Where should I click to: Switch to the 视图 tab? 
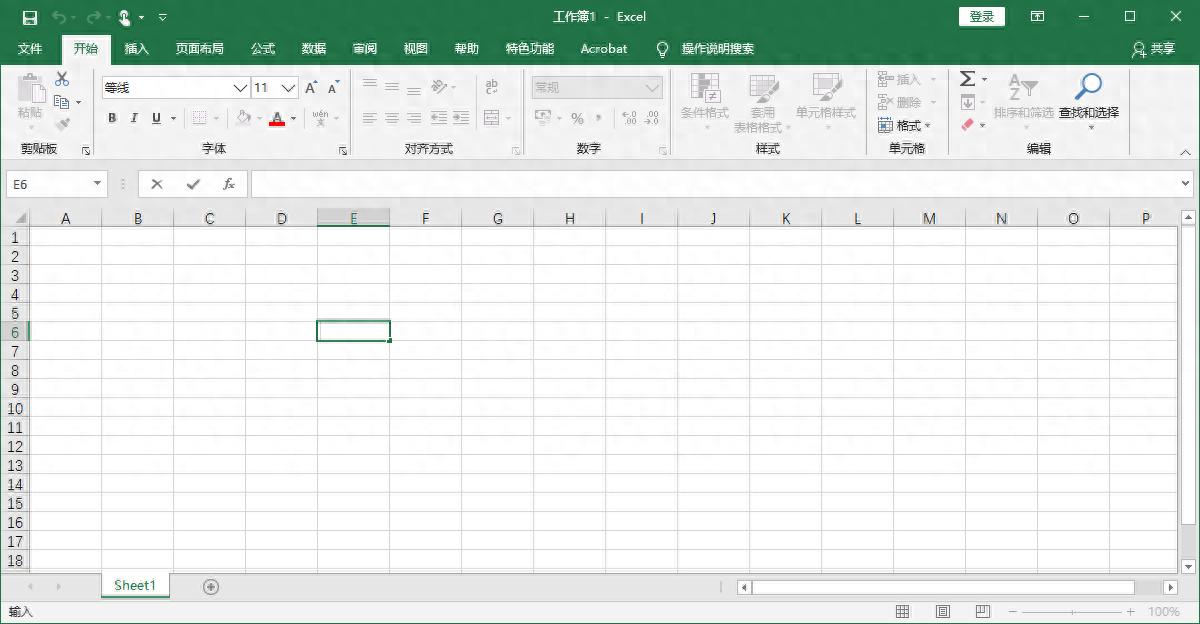point(416,49)
